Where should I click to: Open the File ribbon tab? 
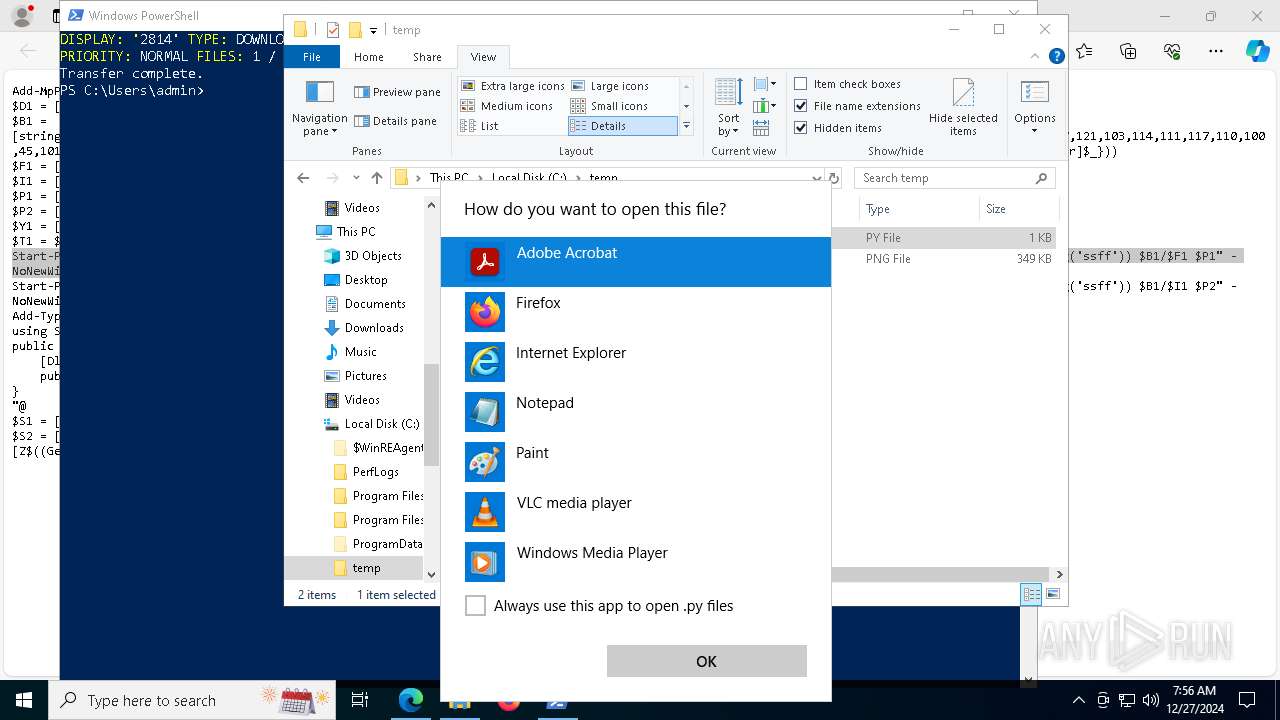(312, 57)
